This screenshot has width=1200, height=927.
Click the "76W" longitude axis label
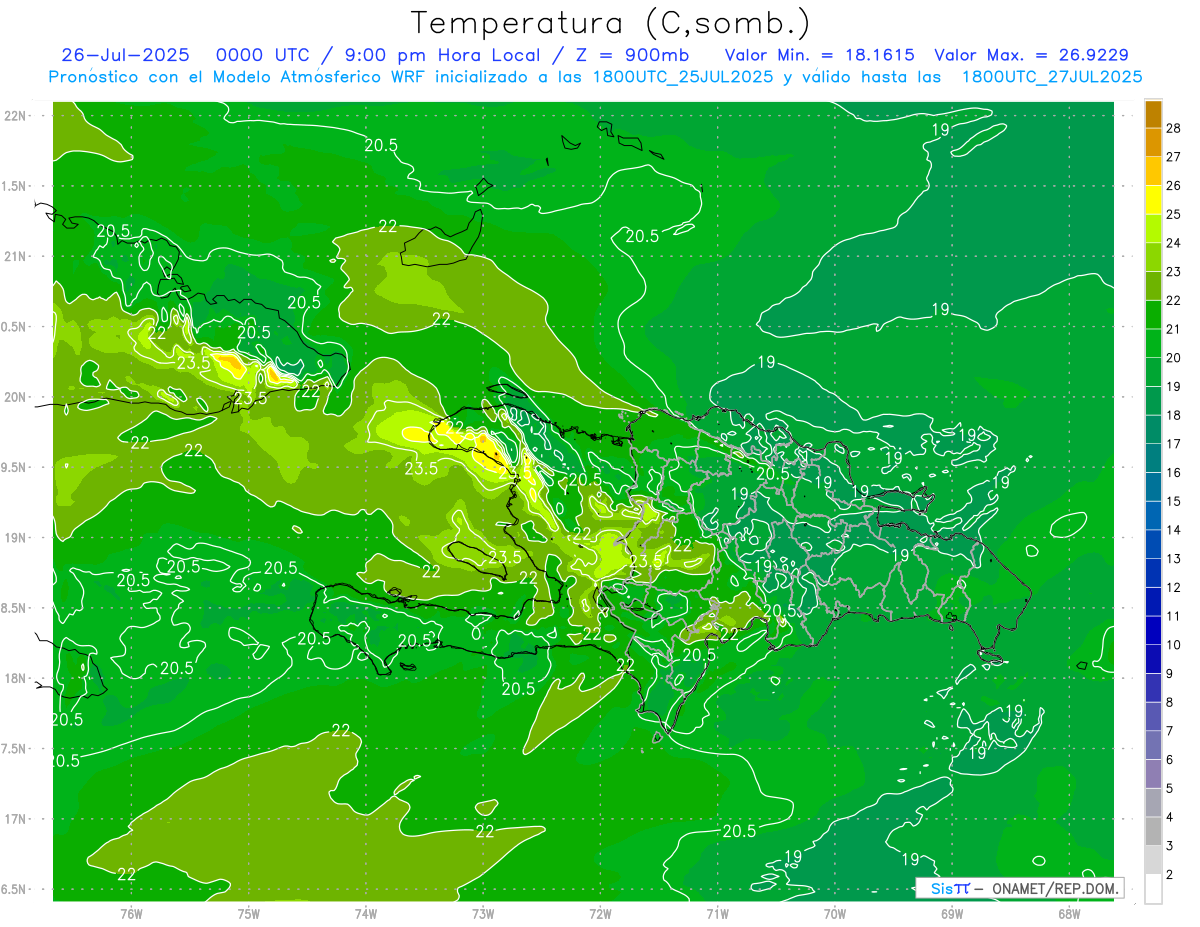coord(131,914)
